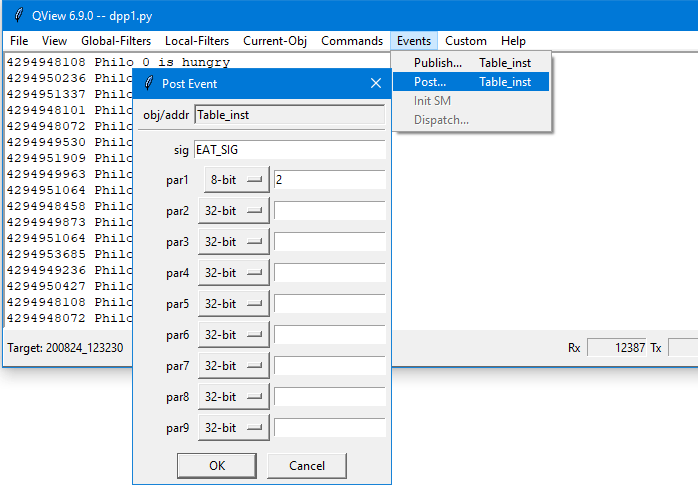
Task: Focus the par1 value field
Action: [329, 180]
